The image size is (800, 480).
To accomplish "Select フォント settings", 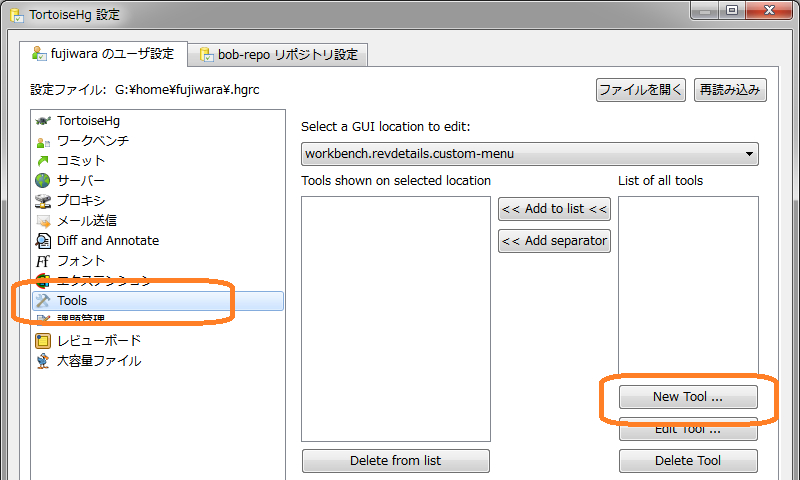I will coord(158,261).
